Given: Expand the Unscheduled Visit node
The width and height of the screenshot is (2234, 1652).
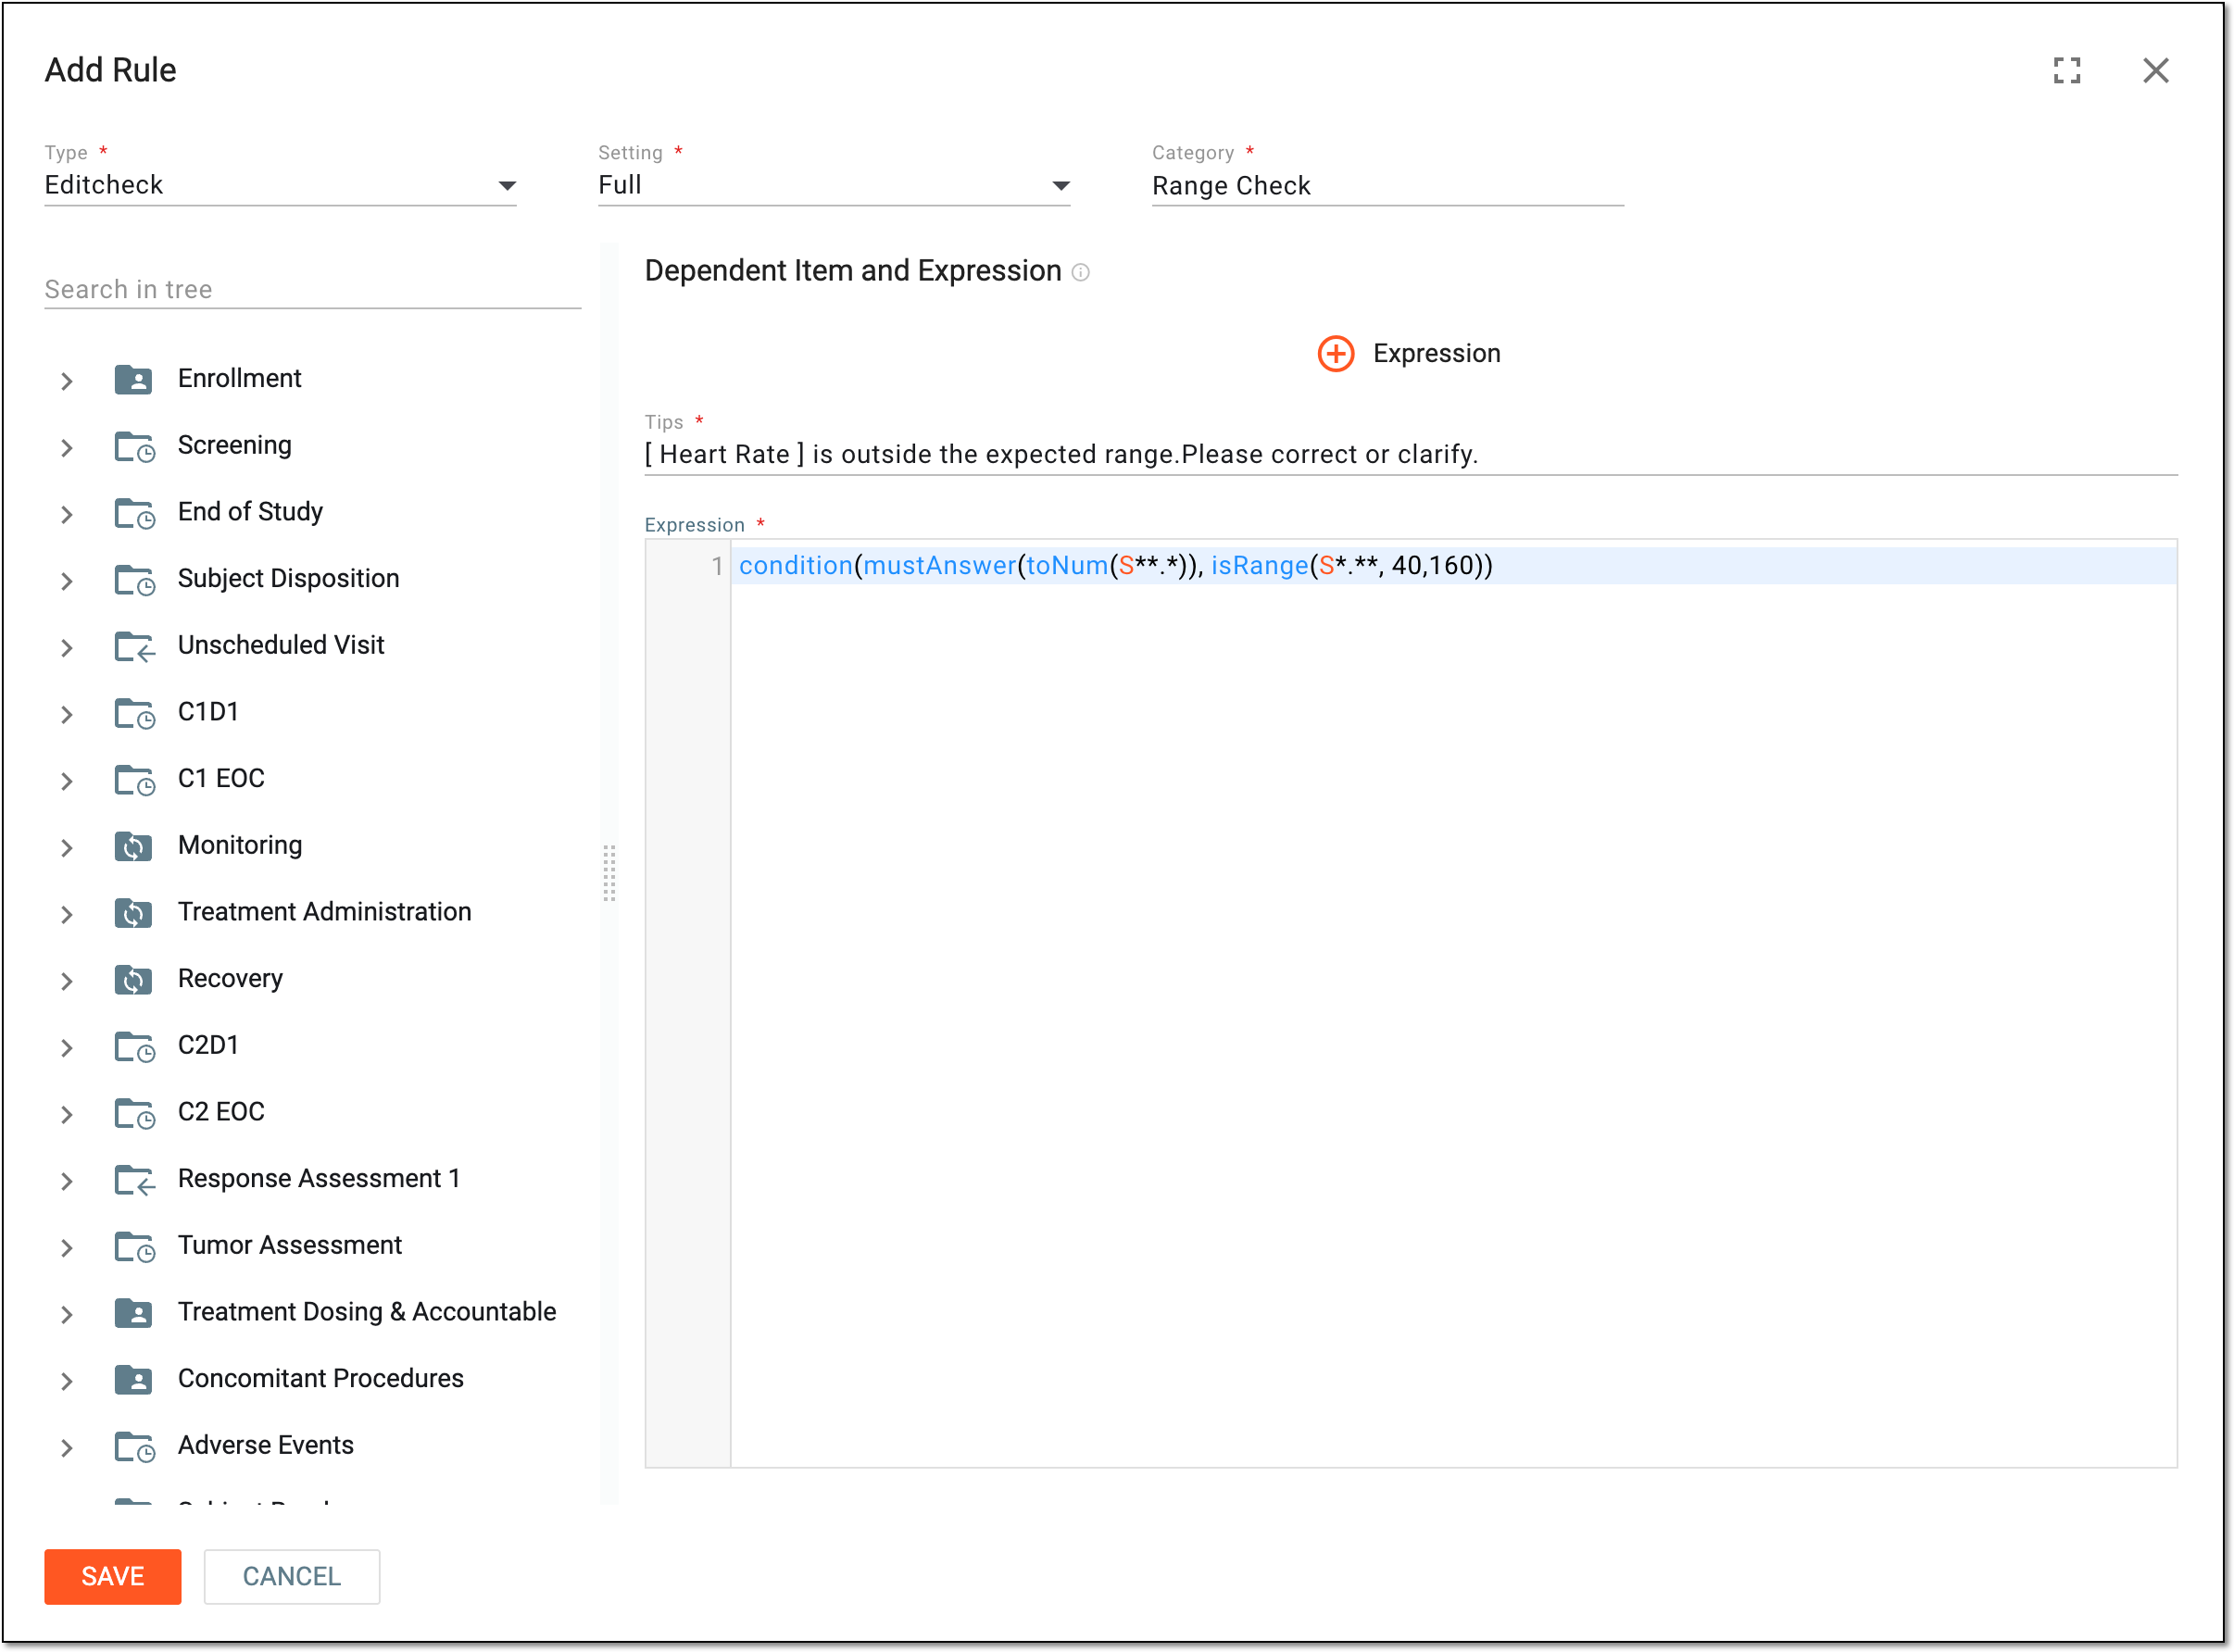Looking at the screenshot, I should (x=67, y=648).
